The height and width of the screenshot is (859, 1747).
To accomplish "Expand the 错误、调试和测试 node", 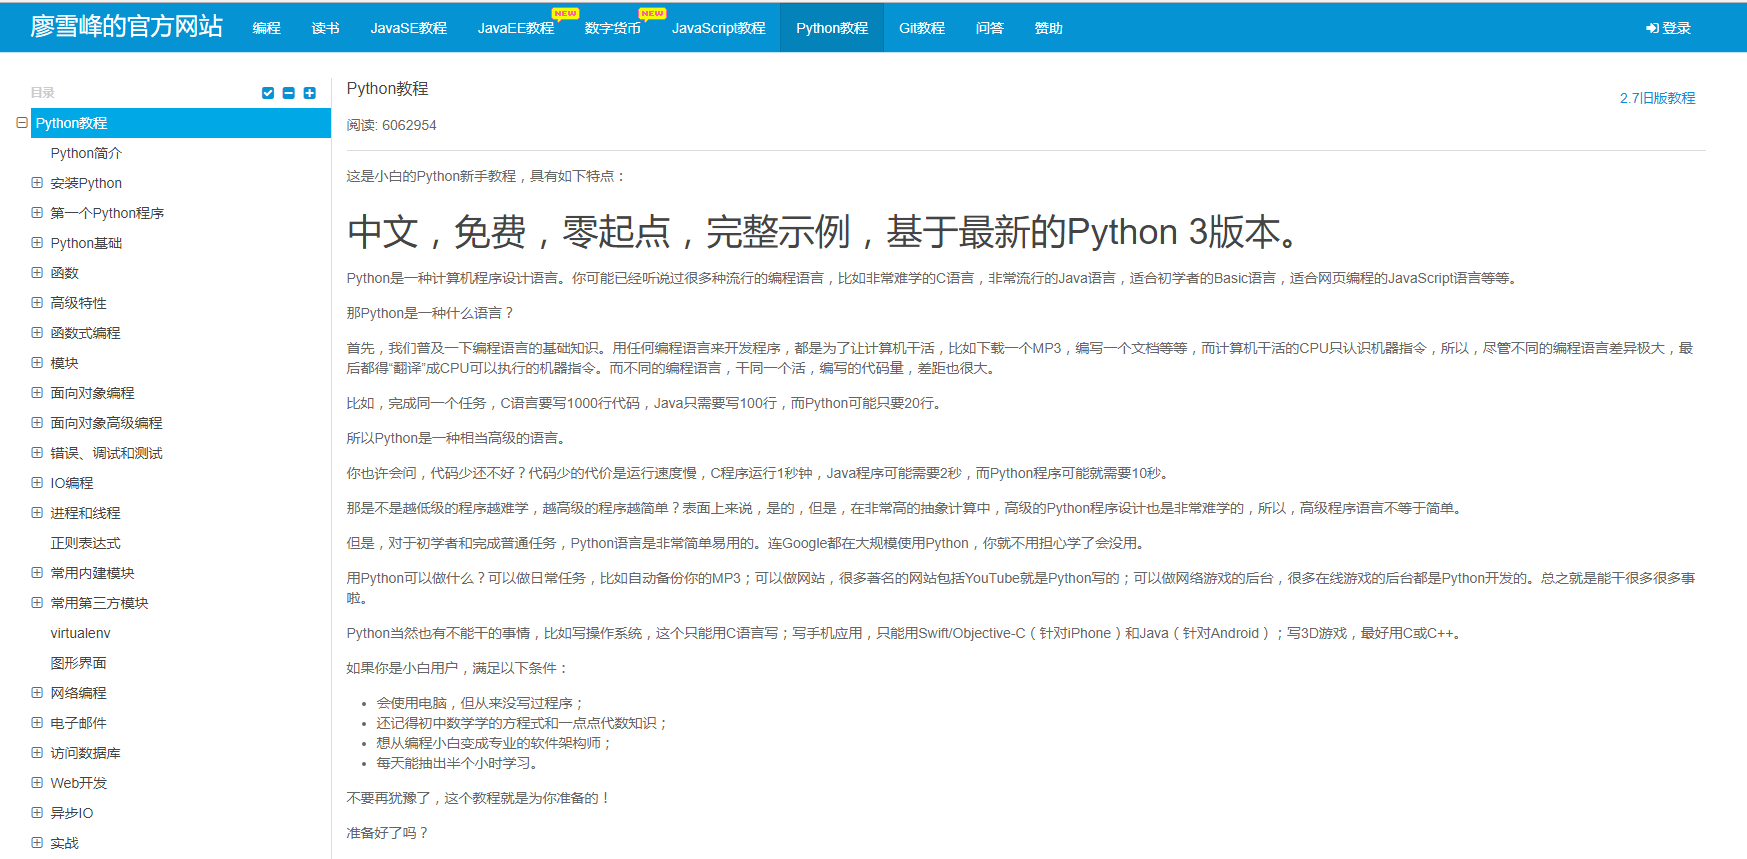I will tap(37, 453).
